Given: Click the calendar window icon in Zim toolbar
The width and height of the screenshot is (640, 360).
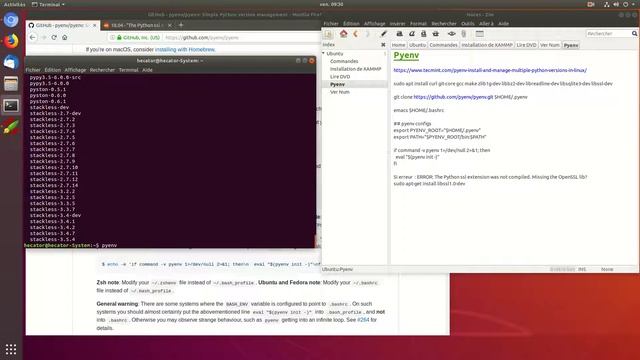Looking at the screenshot, I should [480, 34].
